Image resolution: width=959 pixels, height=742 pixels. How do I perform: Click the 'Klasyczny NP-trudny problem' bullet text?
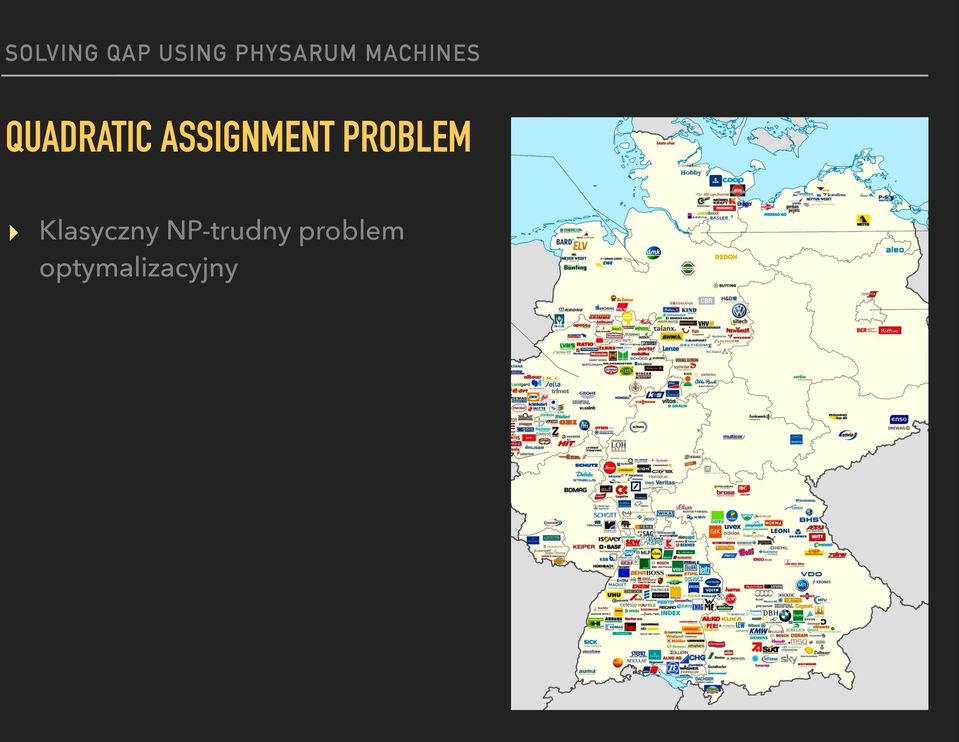pos(221,231)
